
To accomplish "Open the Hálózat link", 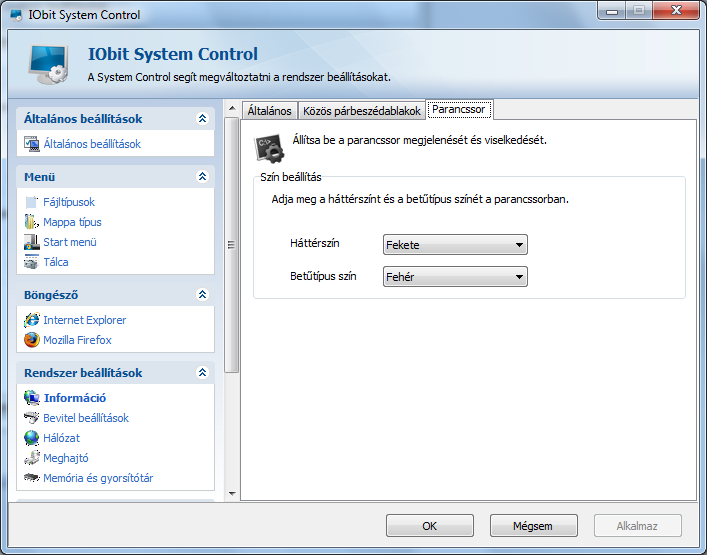I will click(61, 438).
